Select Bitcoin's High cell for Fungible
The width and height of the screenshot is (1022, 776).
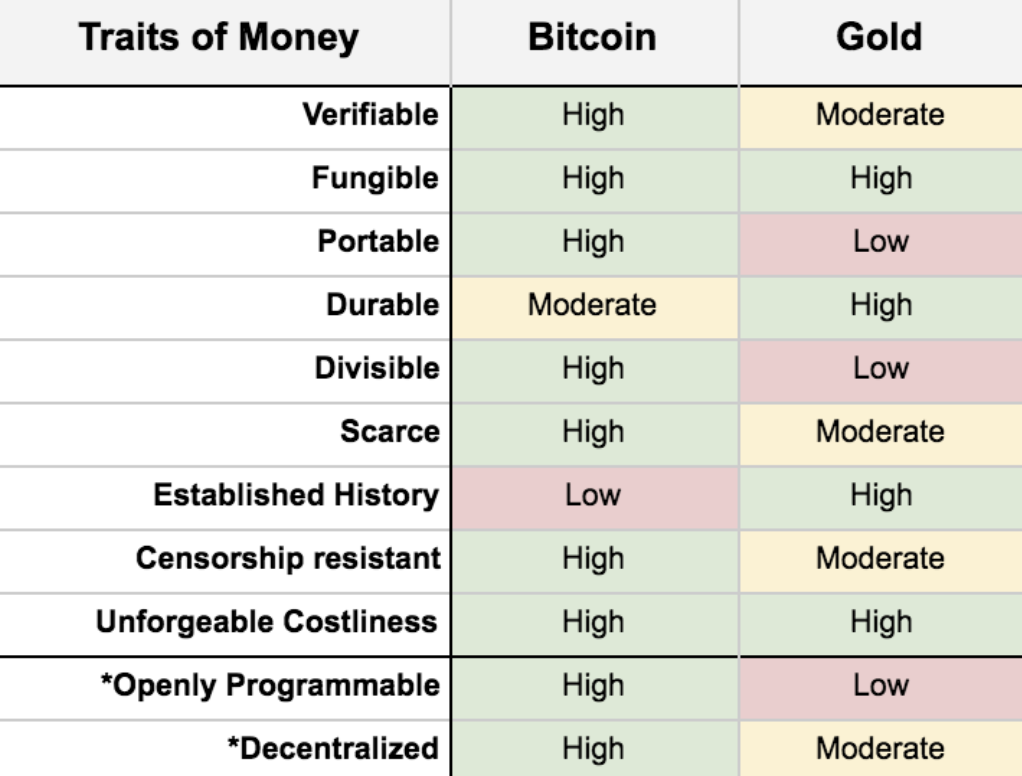coord(593,179)
